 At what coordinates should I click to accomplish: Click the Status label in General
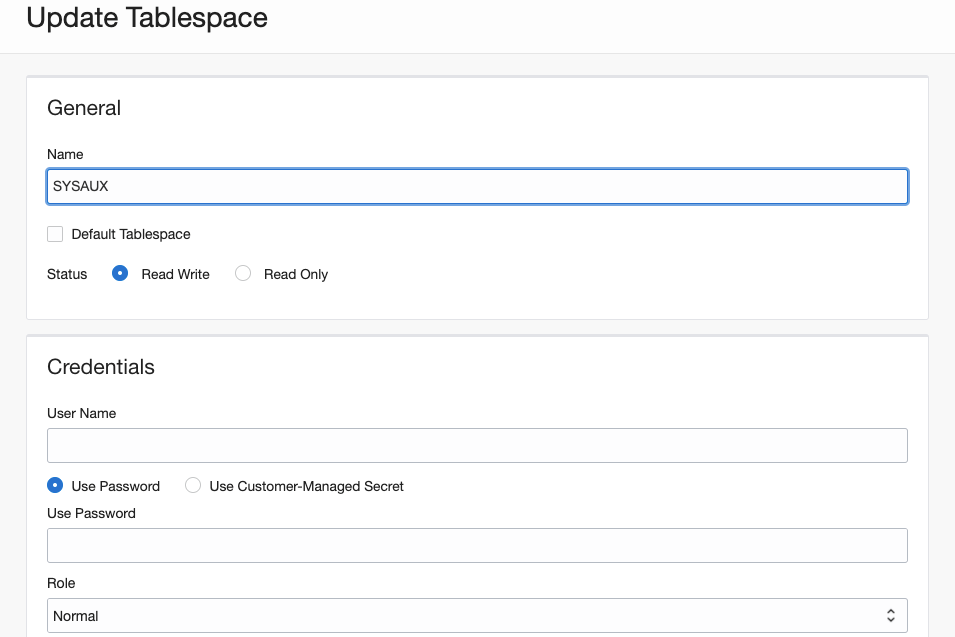click(67, 274)
